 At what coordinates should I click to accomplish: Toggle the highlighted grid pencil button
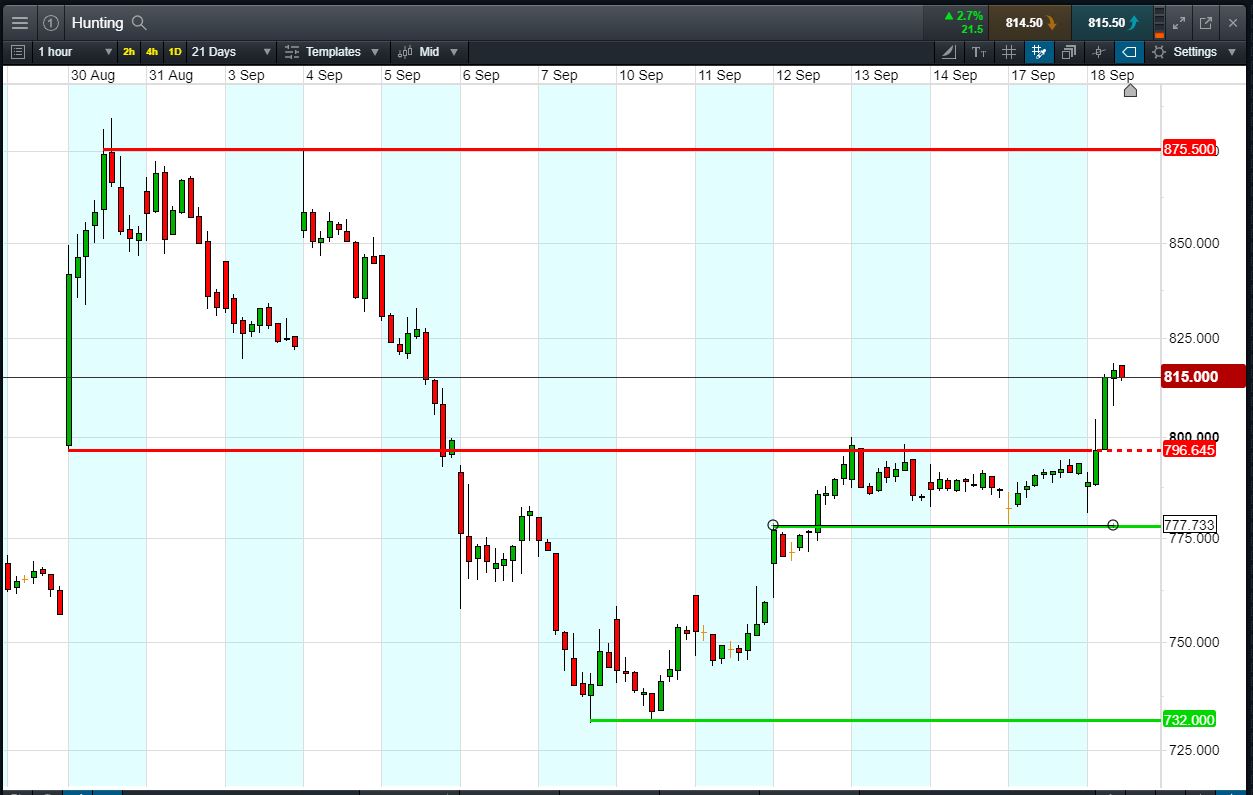tap(1039, 52)
